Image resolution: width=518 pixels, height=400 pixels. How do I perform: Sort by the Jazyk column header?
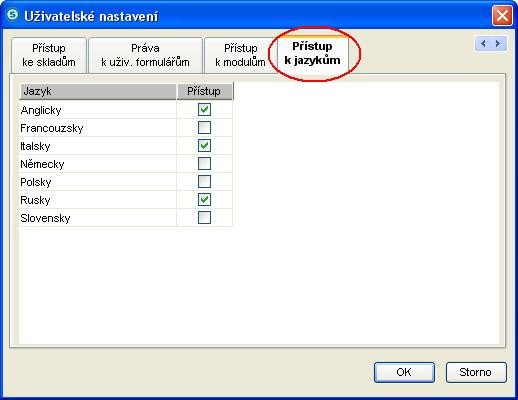pos(97,91)
